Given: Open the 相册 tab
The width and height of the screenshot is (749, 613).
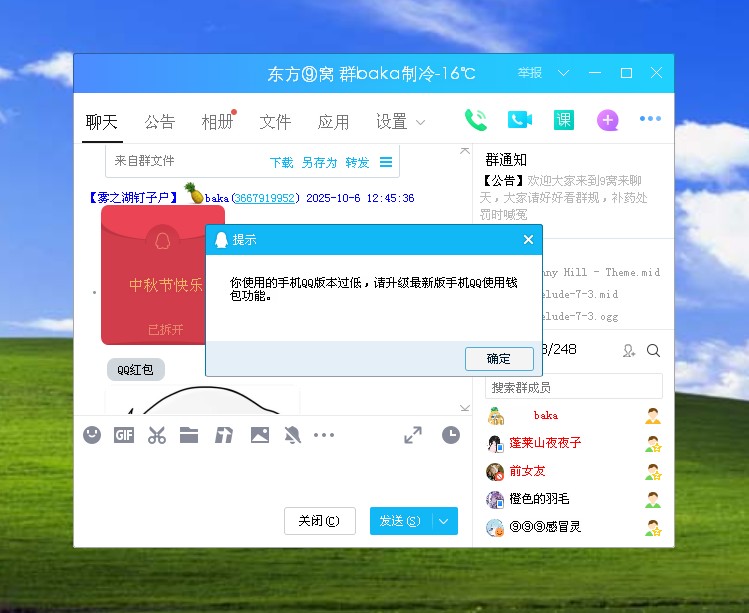Looking at the screenshot, I should pos(217,122).
